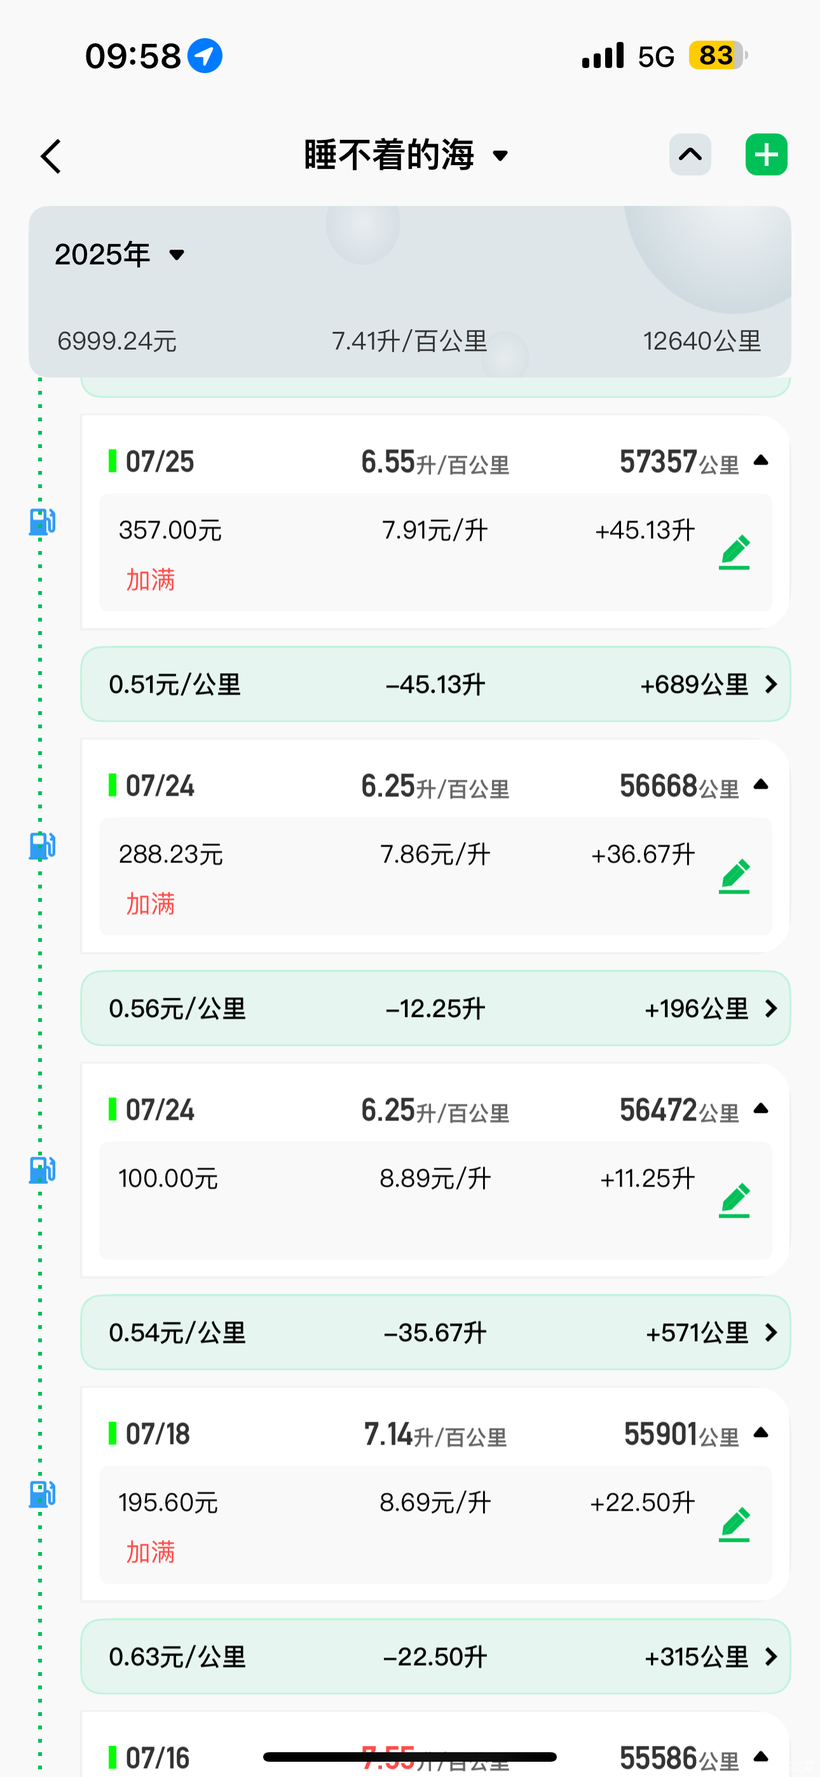Viewport: 820px width, 1777px height.
Task: Edit the 357.00元 refuel record
Action: click(x=735, y=552)
